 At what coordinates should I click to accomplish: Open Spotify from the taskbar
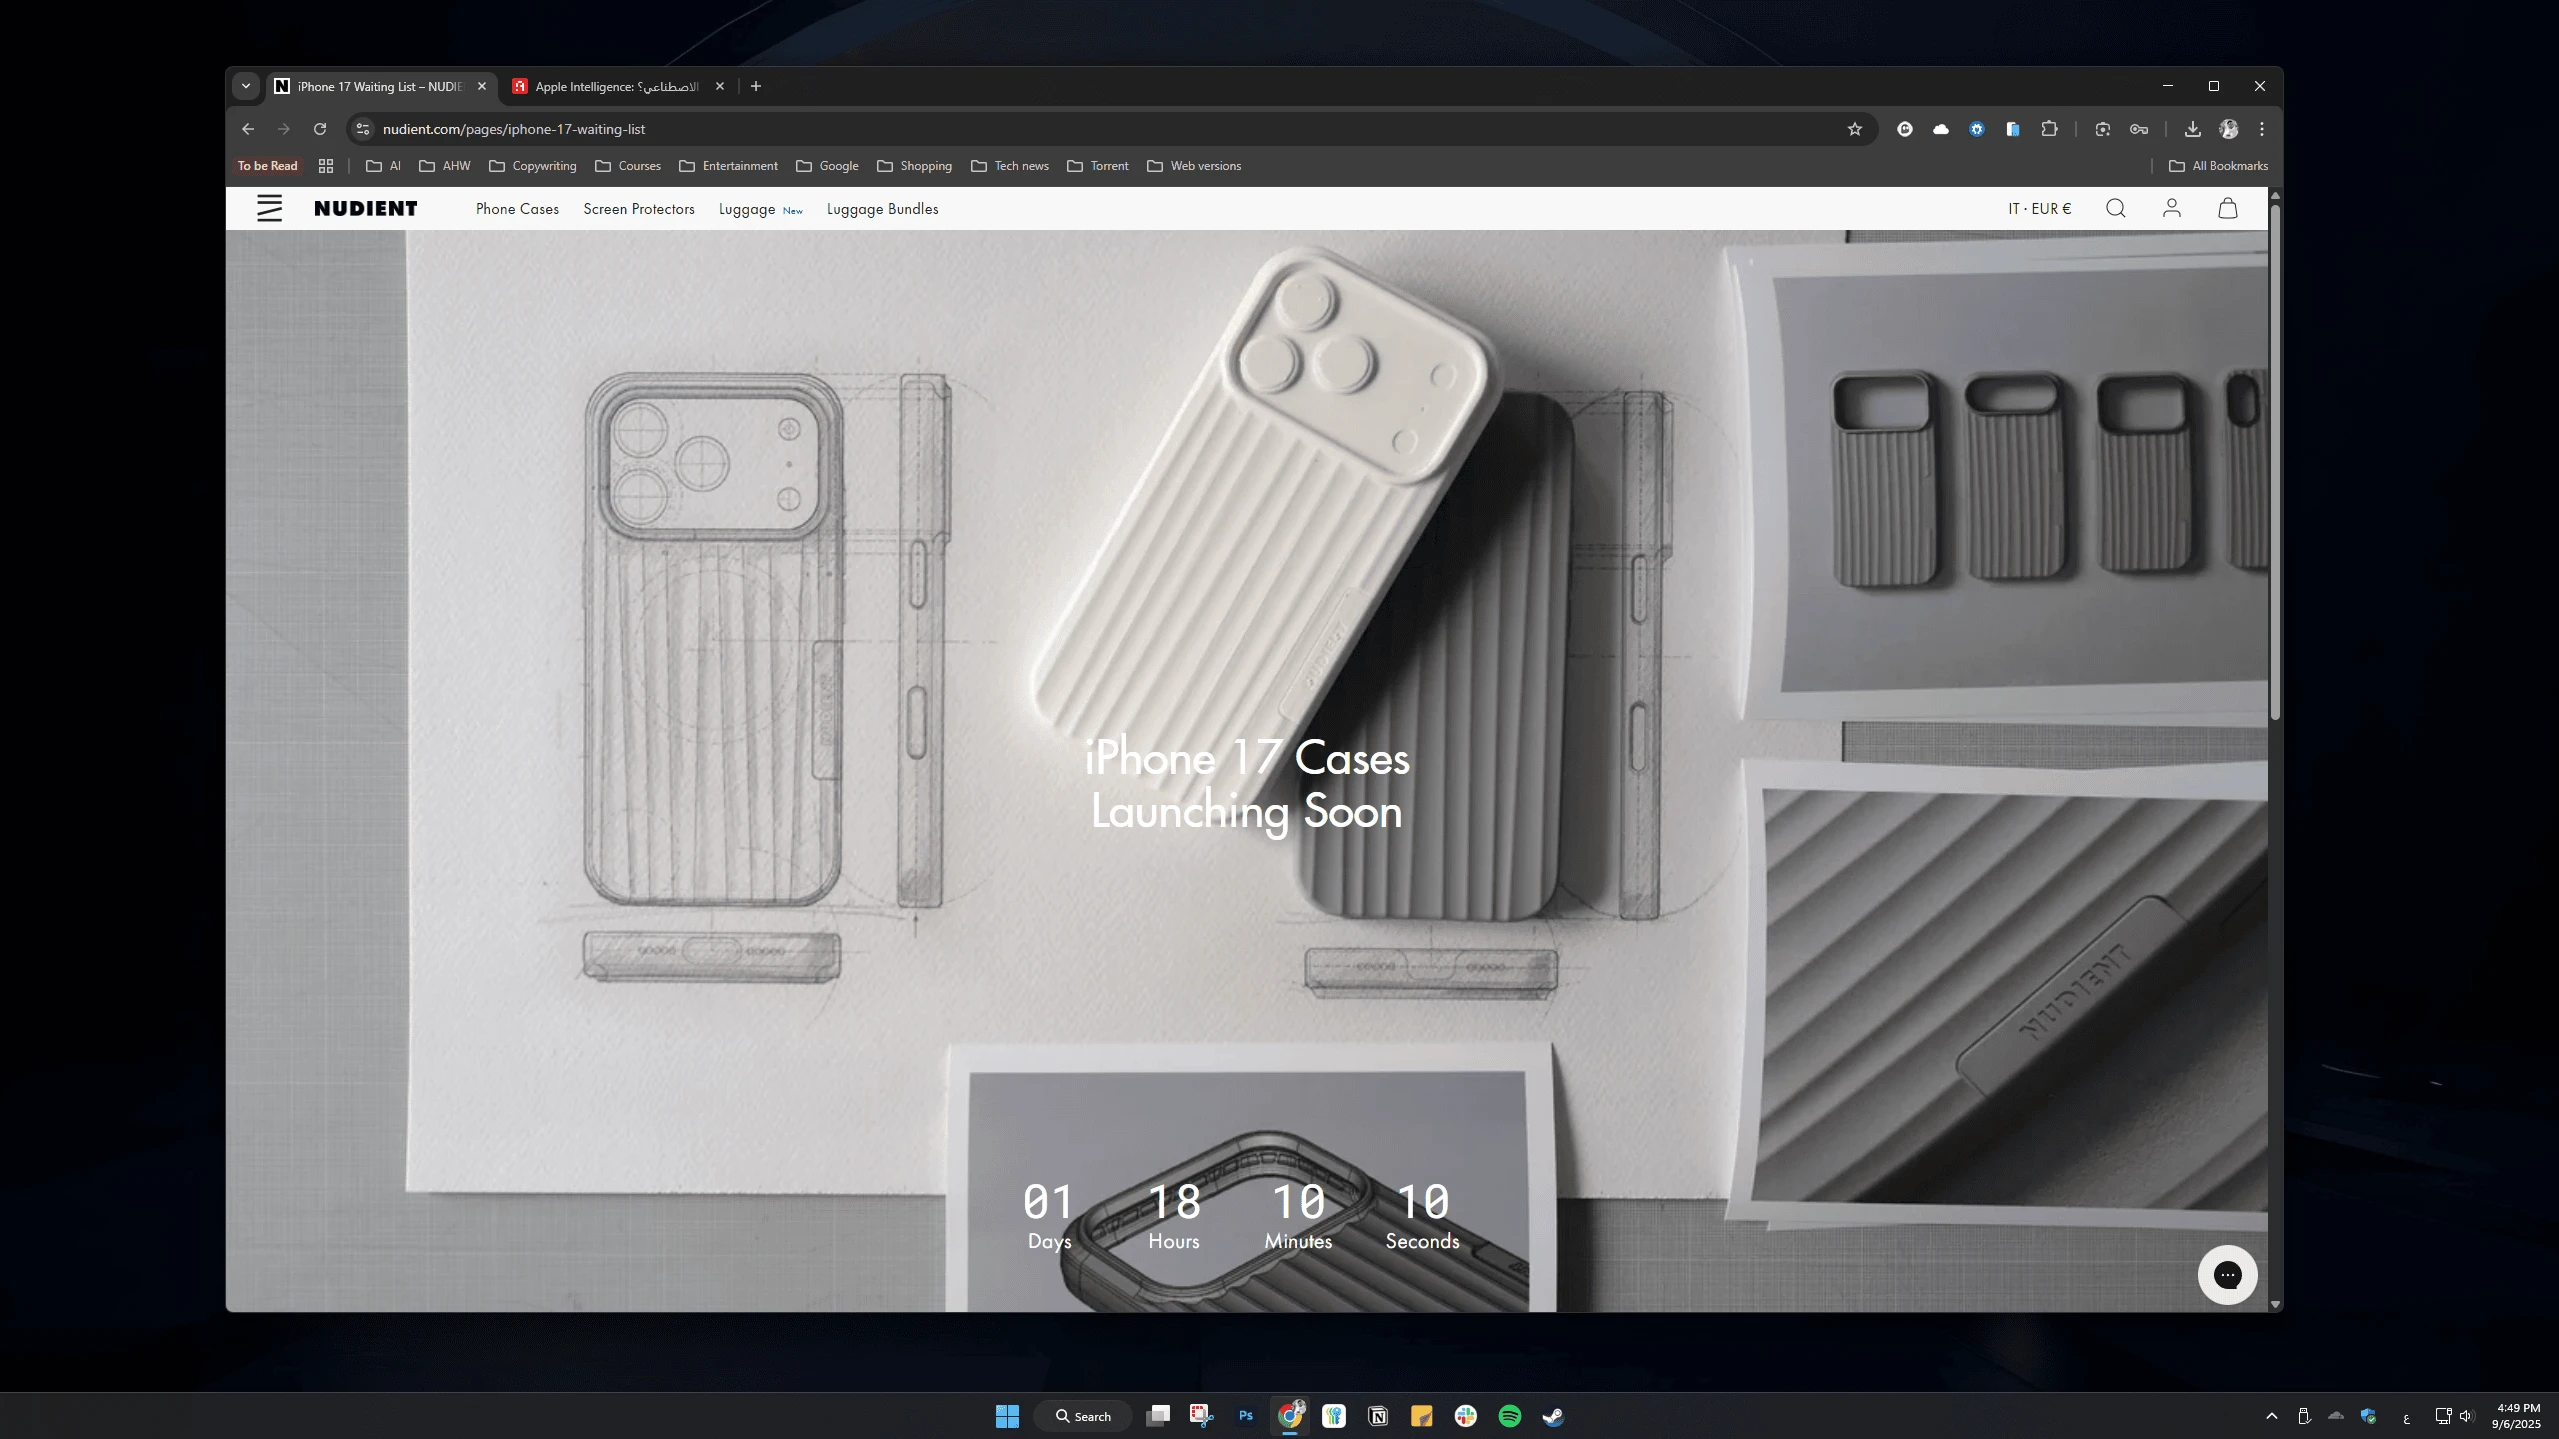click(1509, 1416)
